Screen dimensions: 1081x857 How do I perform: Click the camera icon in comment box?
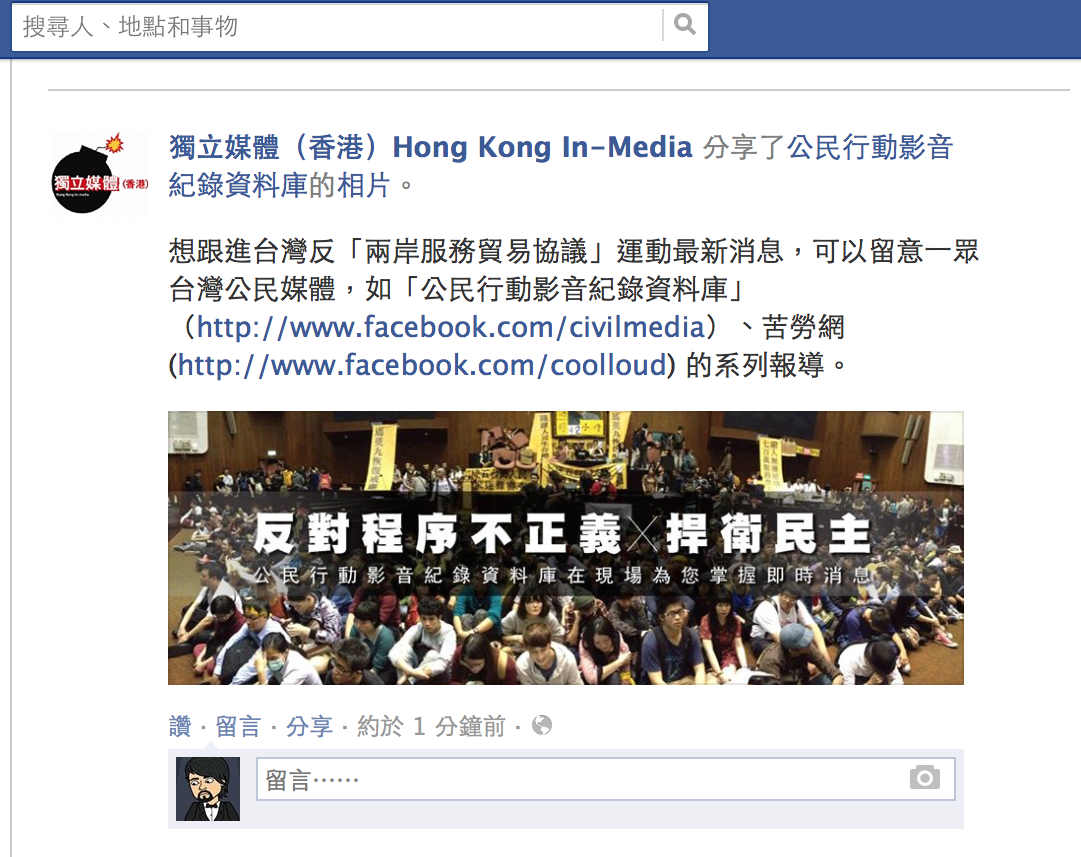pos(925,778)
